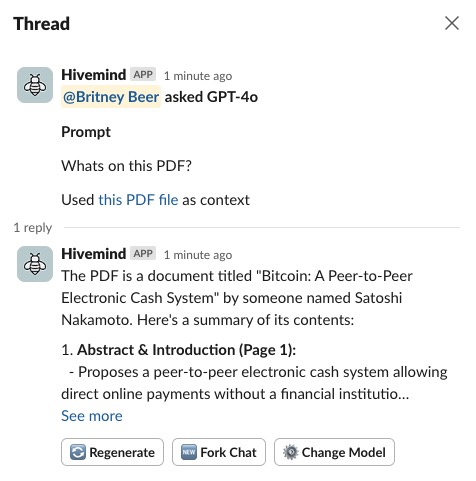Click Hivemind bee avatar on reply message
The image size is (476, 481).
point(35,264)
